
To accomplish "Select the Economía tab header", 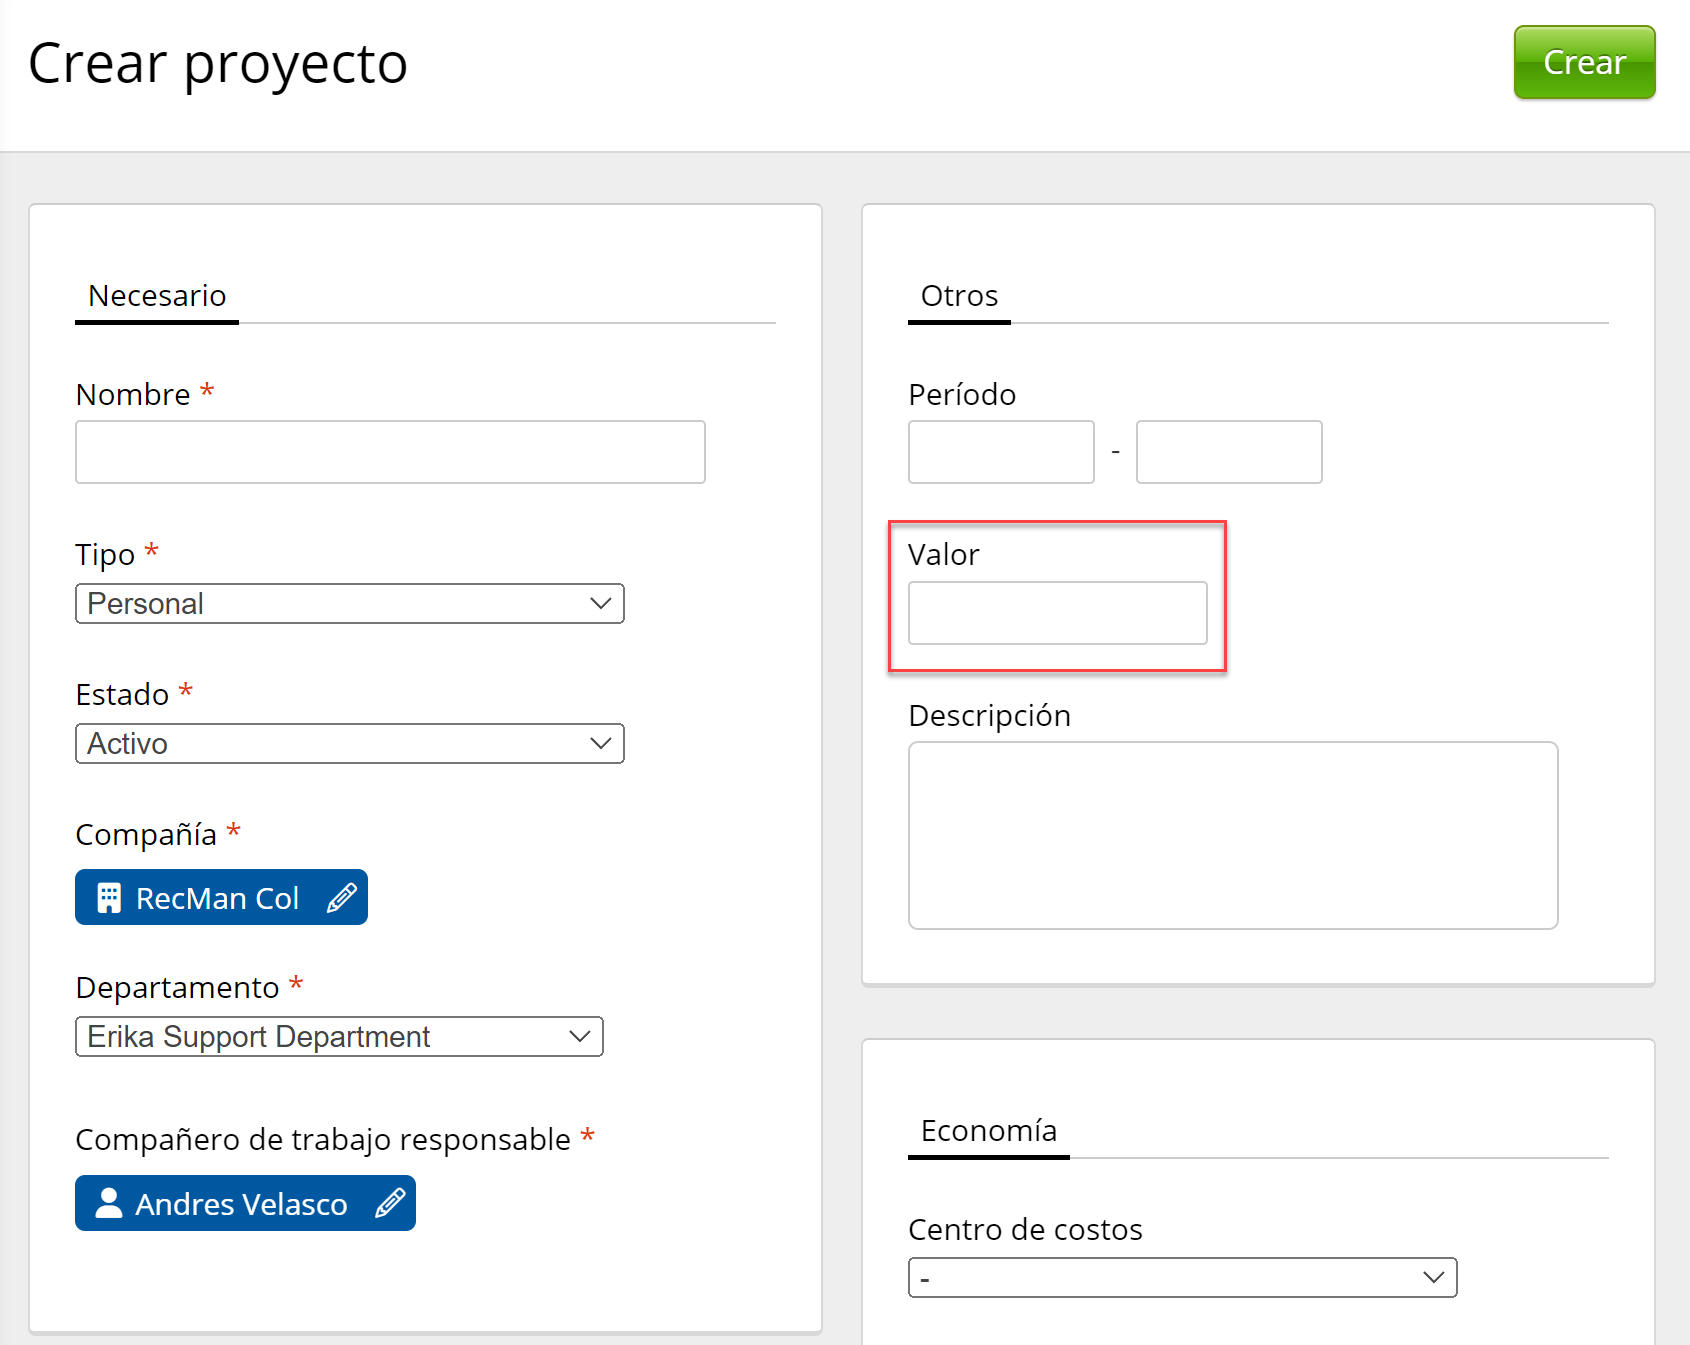I will point(988,1131).
